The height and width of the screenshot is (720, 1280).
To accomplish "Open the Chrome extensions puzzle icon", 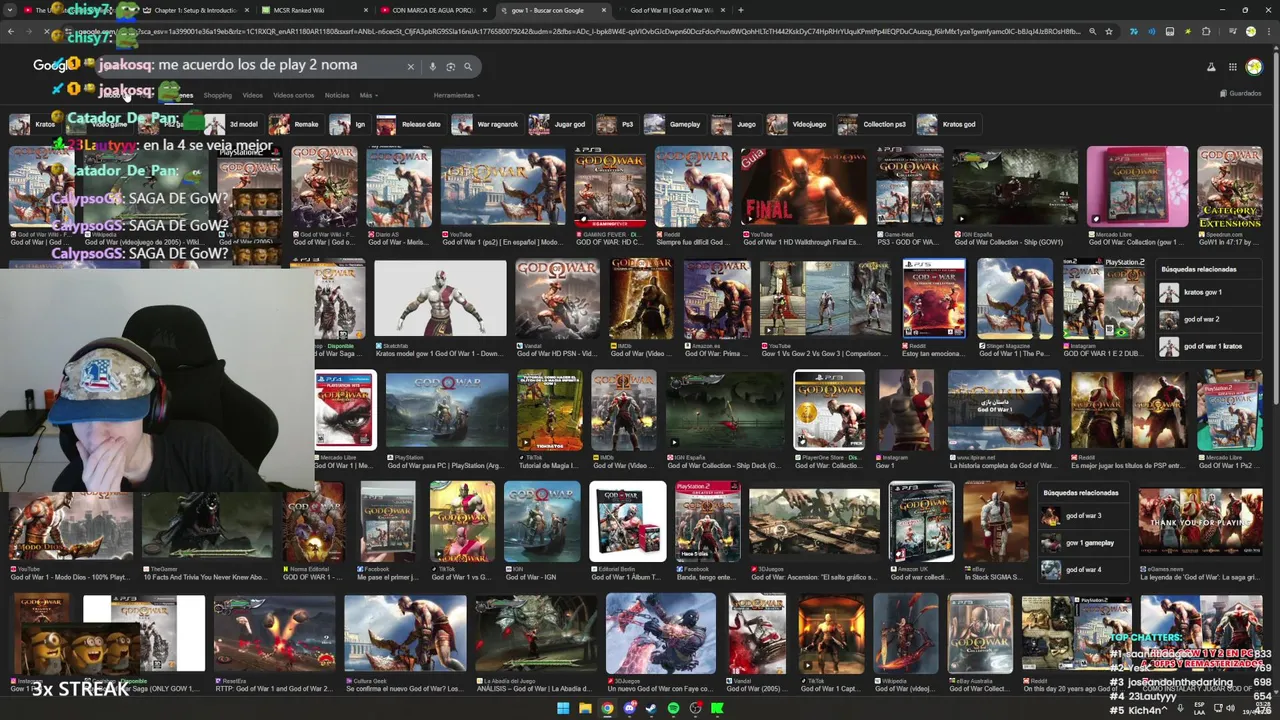I will coord(1206,31).
